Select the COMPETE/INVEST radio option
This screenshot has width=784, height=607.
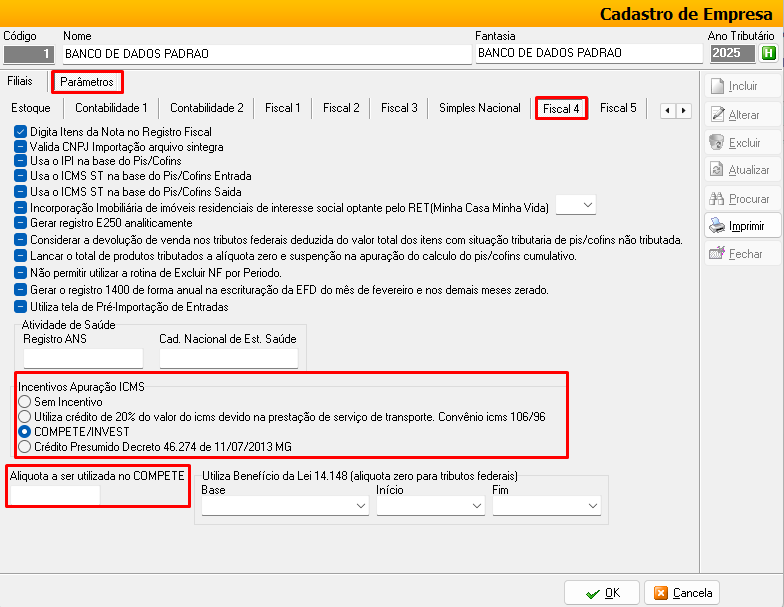tap(24, 432)
